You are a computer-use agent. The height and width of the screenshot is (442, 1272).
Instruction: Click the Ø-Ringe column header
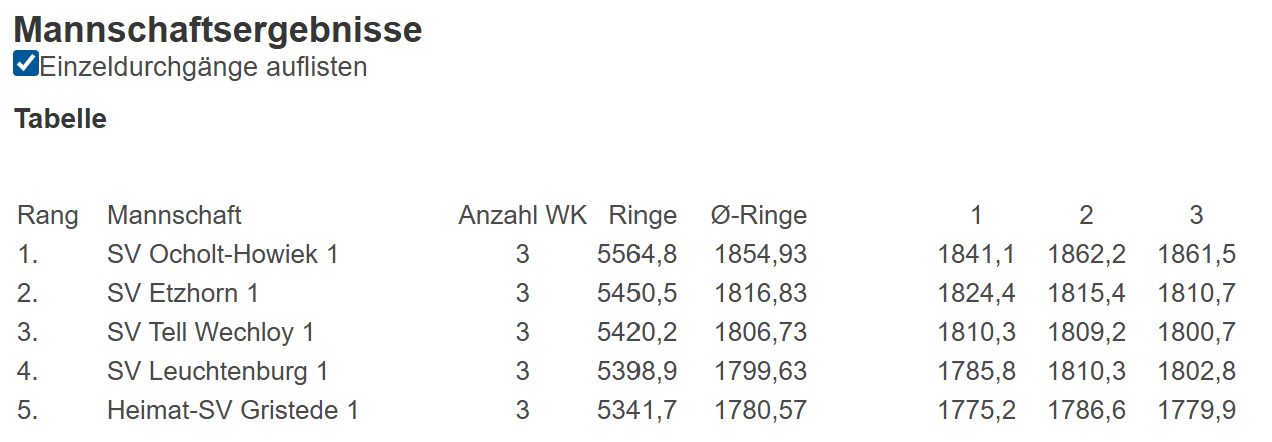[759, 215]
